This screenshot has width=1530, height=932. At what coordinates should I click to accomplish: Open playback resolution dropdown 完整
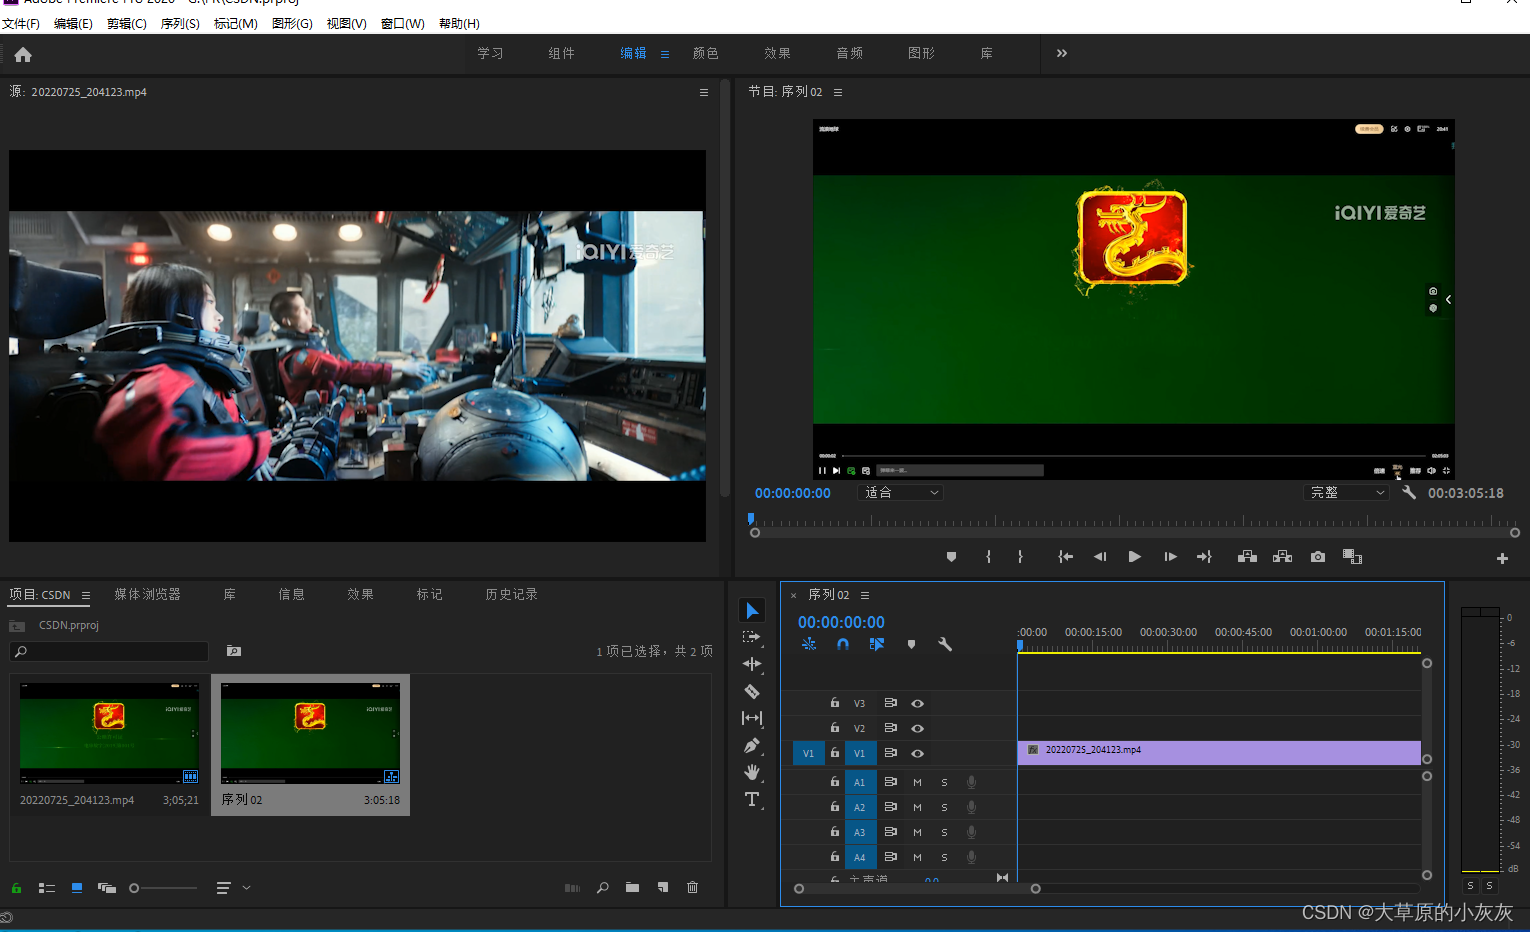[x=1347, y=493]
